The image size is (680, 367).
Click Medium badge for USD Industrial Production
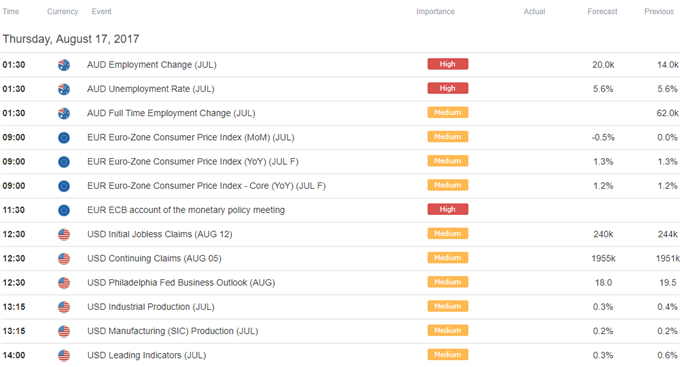(448, 306)
